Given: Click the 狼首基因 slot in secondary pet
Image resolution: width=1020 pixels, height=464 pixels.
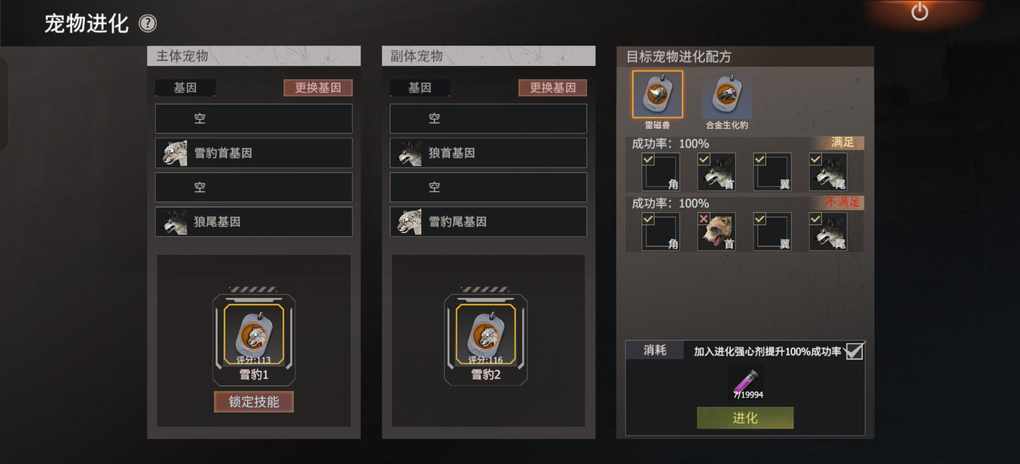Looking at the screenshot, I should 488,153.
